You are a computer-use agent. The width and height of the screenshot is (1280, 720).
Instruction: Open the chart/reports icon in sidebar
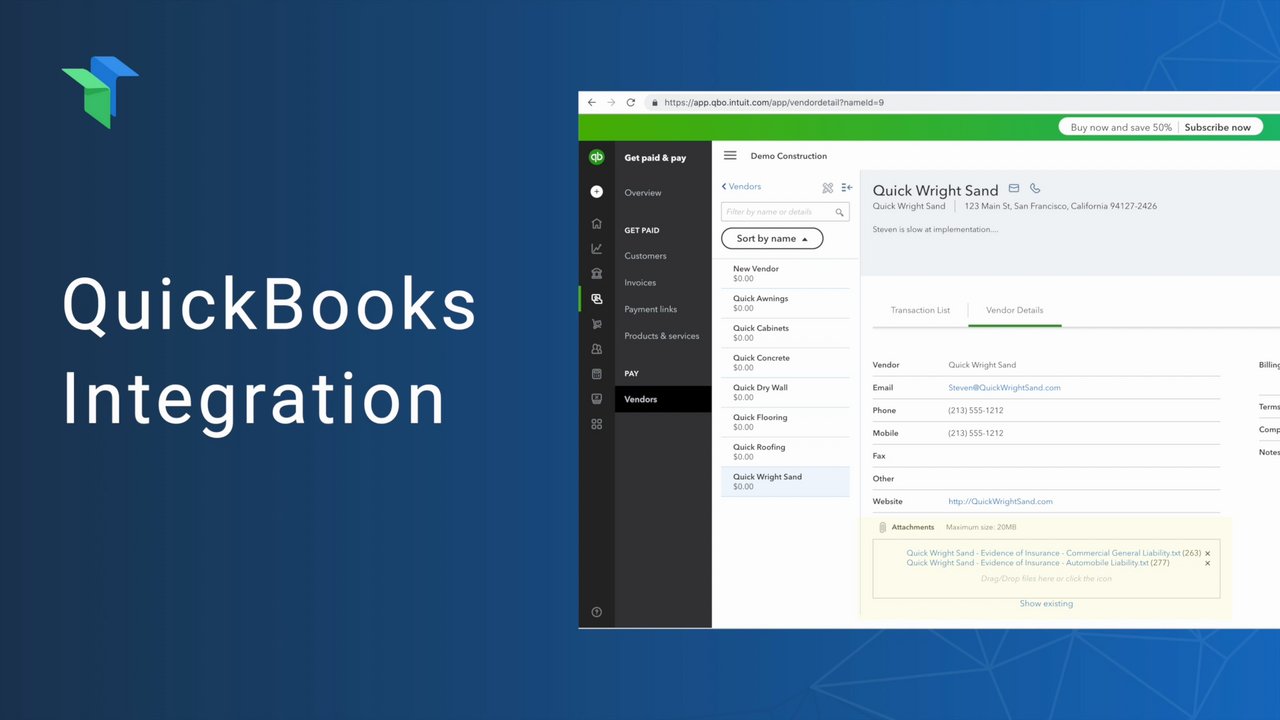596,248
